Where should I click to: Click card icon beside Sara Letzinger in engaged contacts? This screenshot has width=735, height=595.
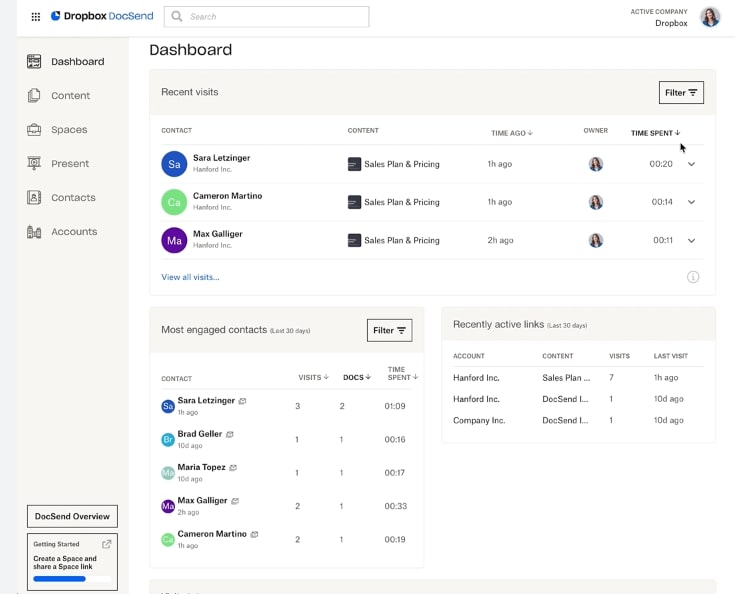point(242,401)
